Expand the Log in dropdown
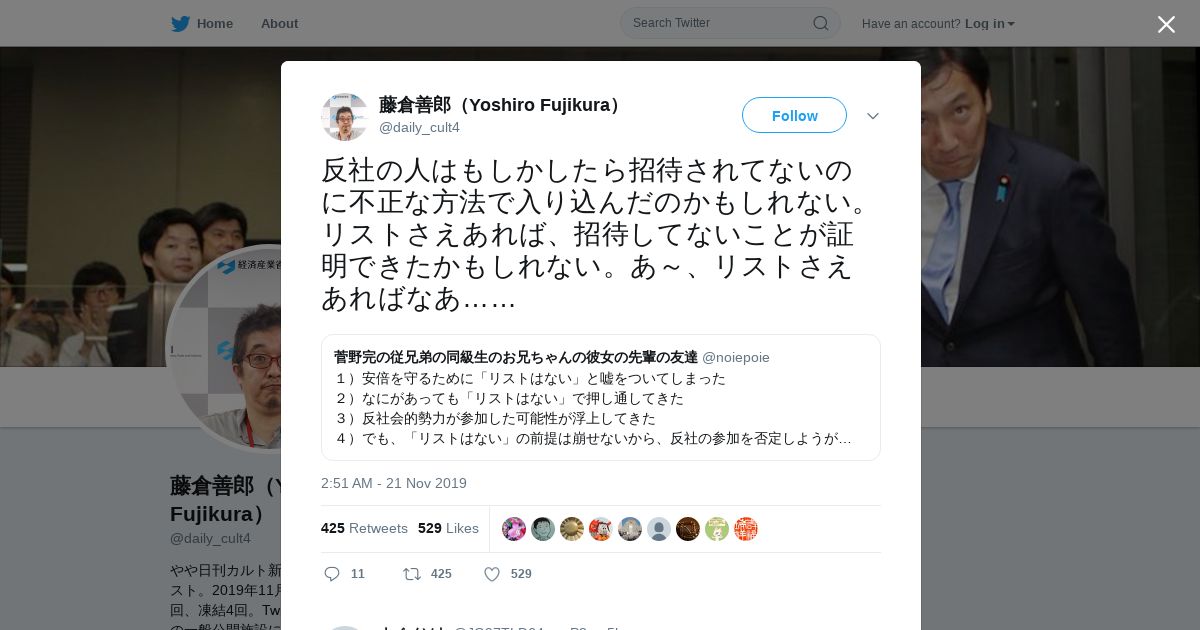The height and width of the screenshot is (630, 1200). 989,23
